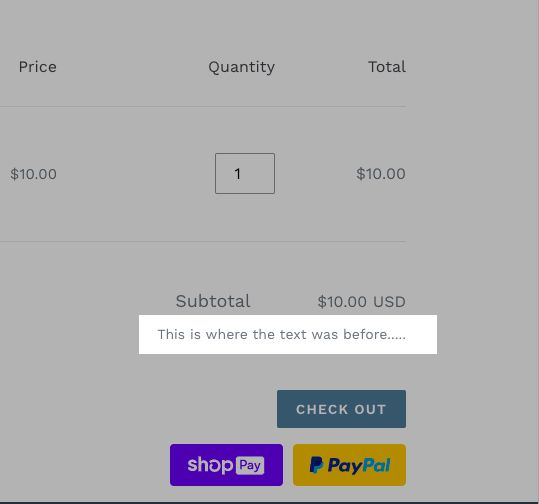The image size is (539, 504).
Task: Click the $10.00 USD subtotal amount
Action: point(362,302)
